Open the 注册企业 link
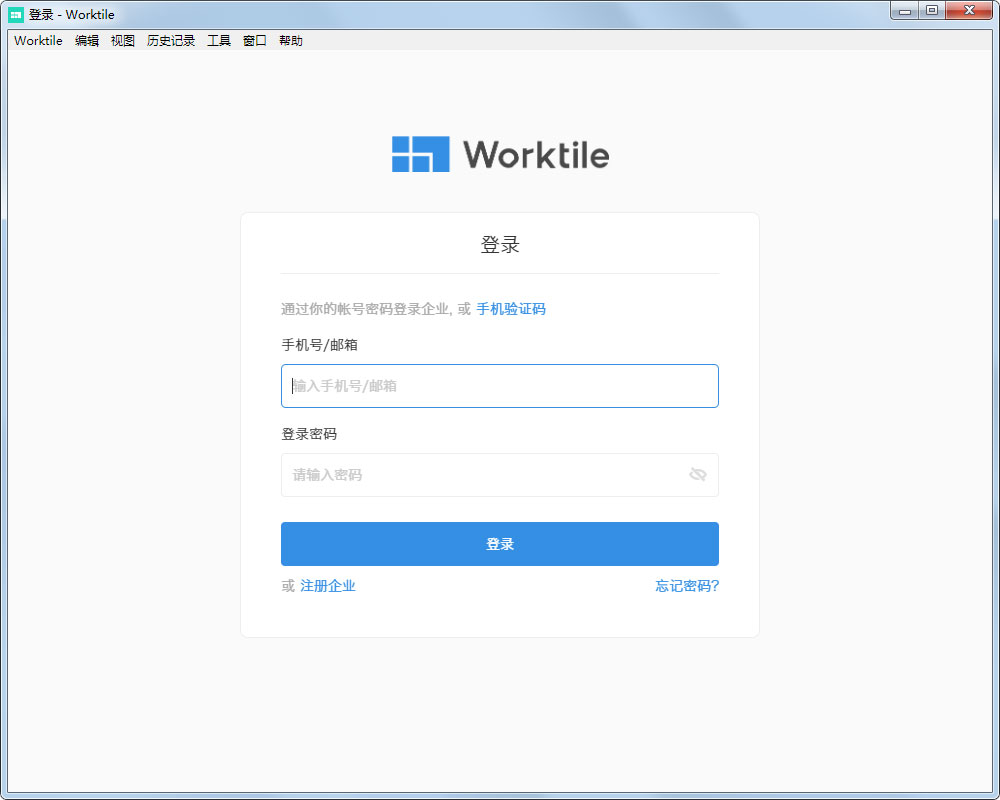 click(328, 586)
